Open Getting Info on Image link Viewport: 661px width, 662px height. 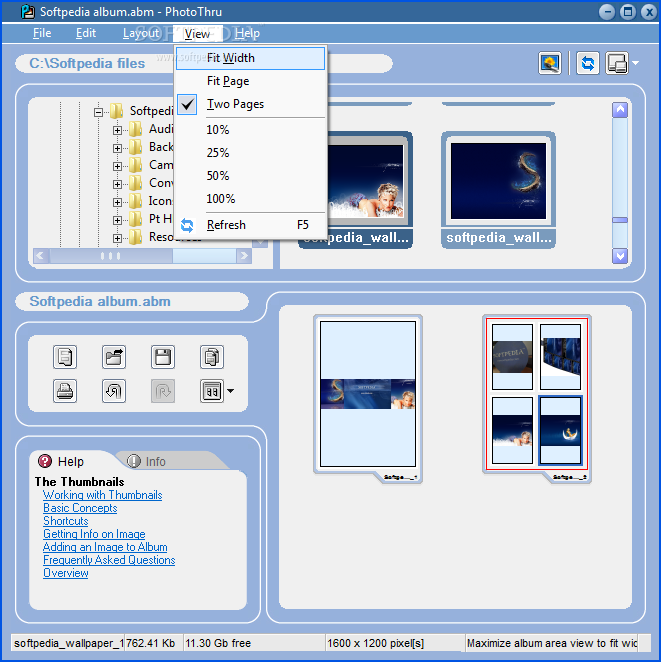(x=94, y=534)
